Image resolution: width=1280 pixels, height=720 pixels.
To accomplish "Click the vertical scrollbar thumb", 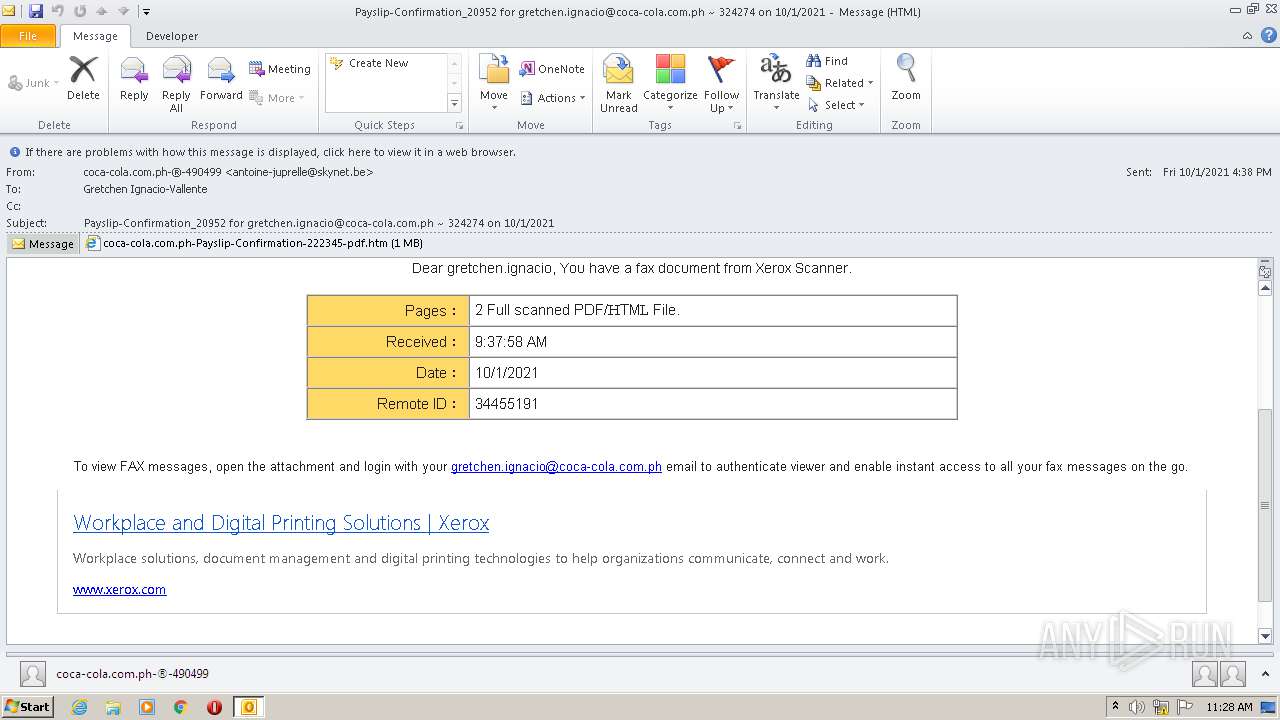I will 1265,505.
